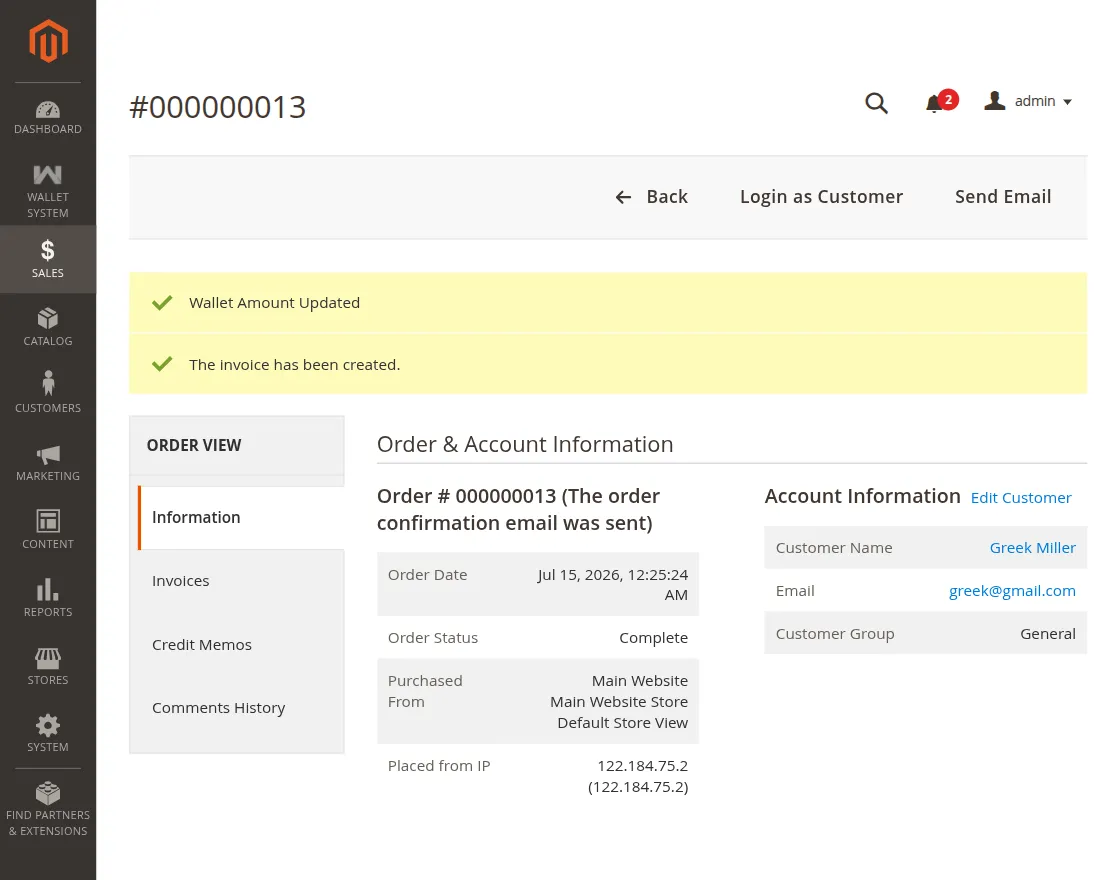Click the Send Email button

click(x=1003, y=196)
